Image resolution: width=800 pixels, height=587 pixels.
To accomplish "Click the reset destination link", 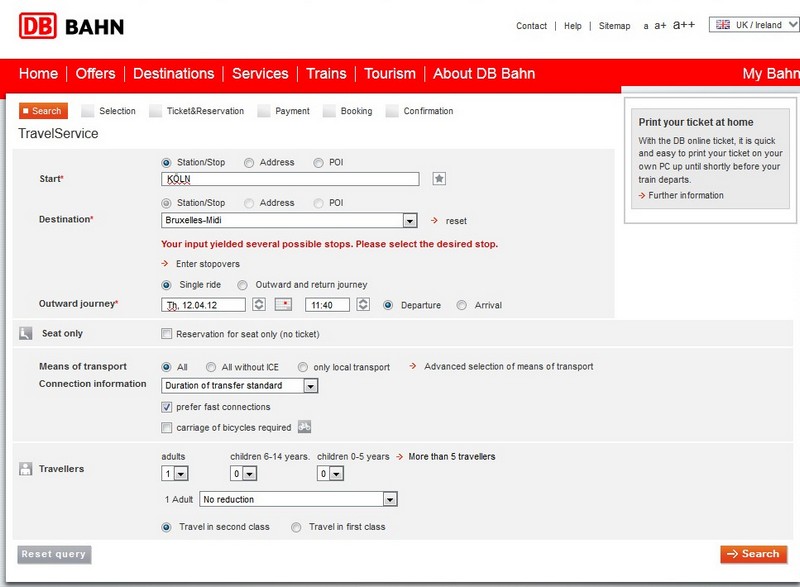I will pyautogui.click(x=456, y=221).
